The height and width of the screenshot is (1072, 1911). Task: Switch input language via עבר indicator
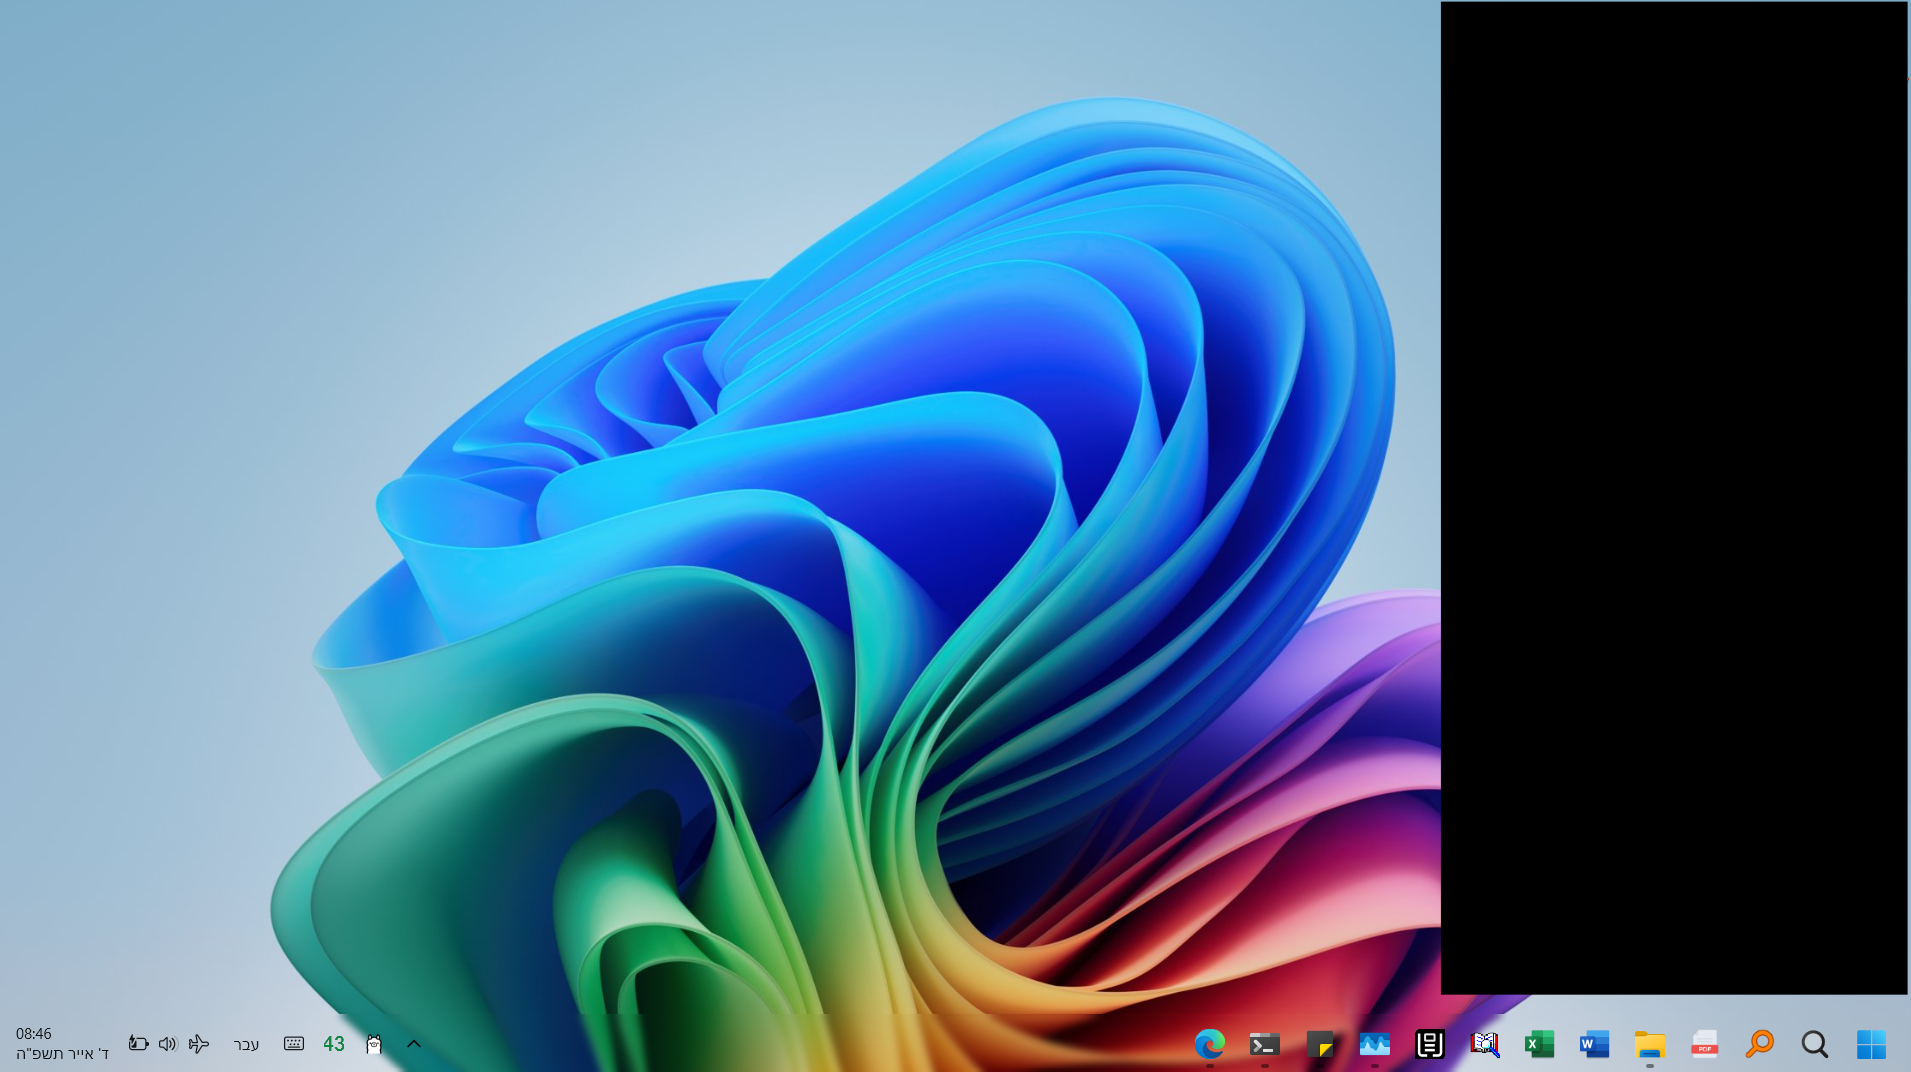tap(246, 1044)
